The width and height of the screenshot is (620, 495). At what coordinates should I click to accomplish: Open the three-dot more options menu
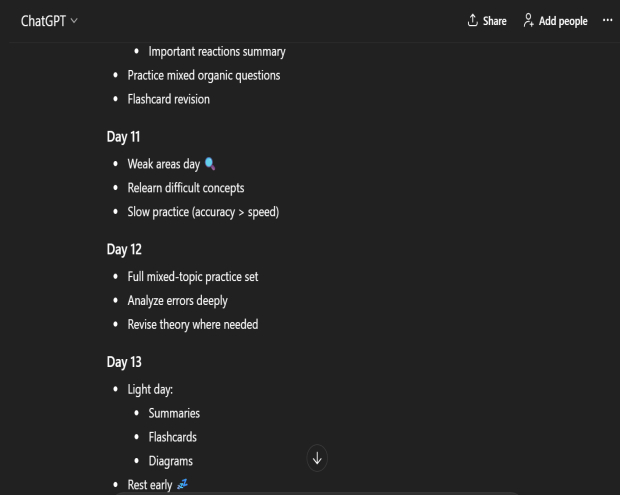(607, 21)
